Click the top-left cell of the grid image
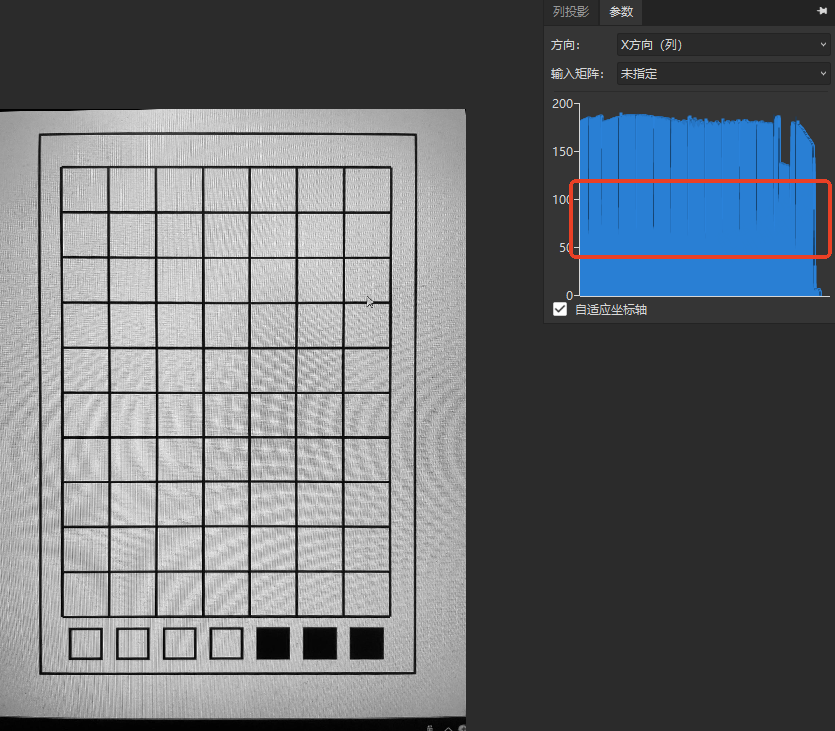The image size is (835, 731). coord(85,190)
